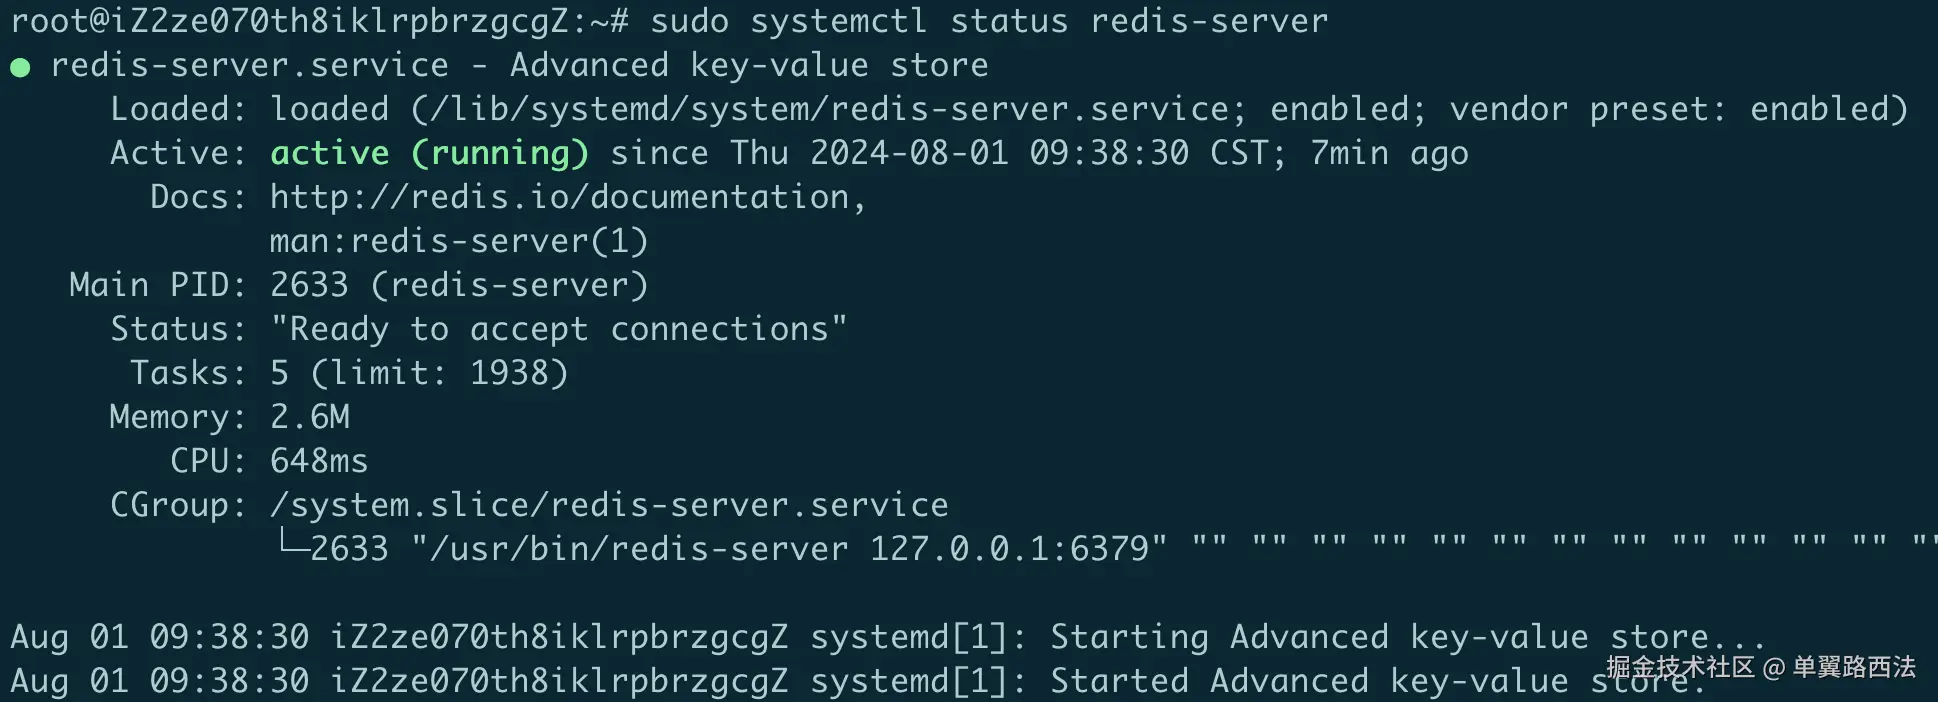1938x702 pixels.
Task: Click the green service status dot
Action: point(20,68)
